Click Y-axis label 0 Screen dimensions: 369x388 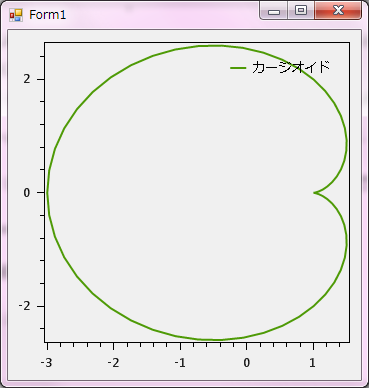pos(27,193)
